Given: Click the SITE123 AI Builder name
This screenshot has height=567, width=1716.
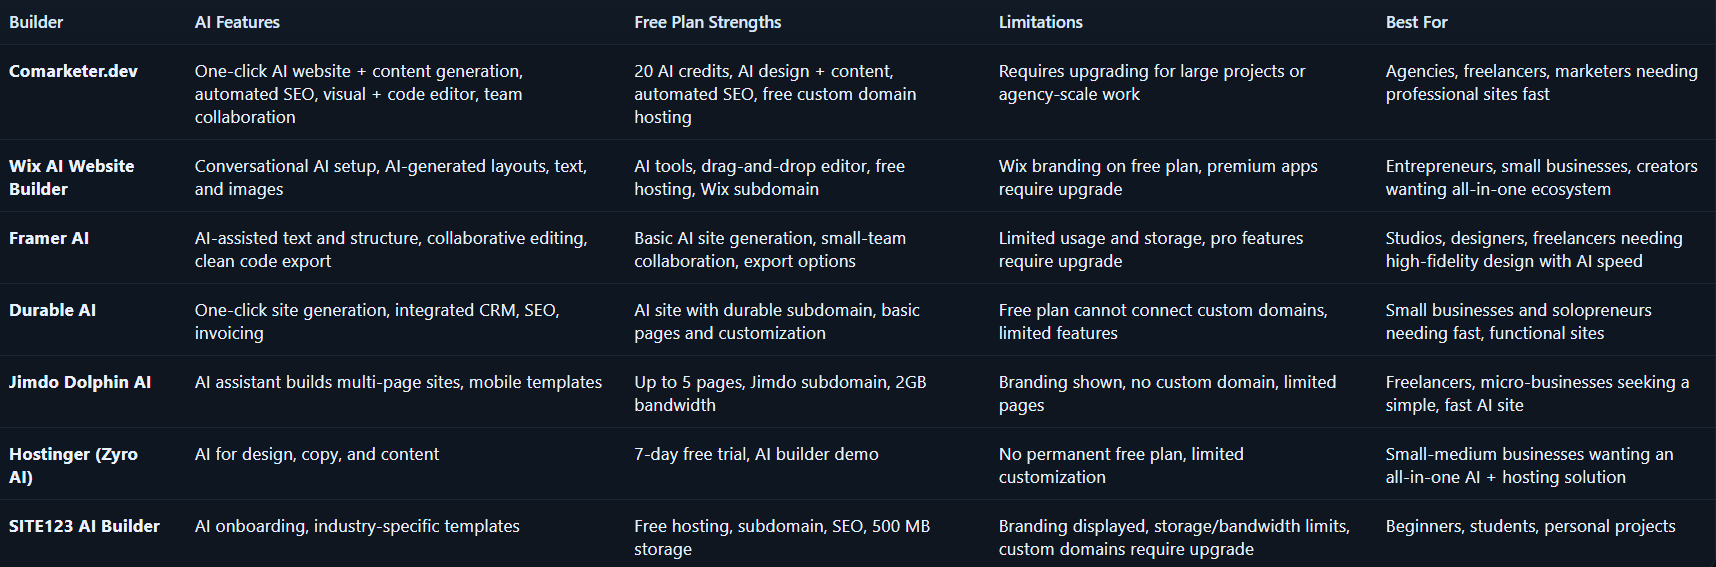Looking at the screenshot, I should (84, 526).
